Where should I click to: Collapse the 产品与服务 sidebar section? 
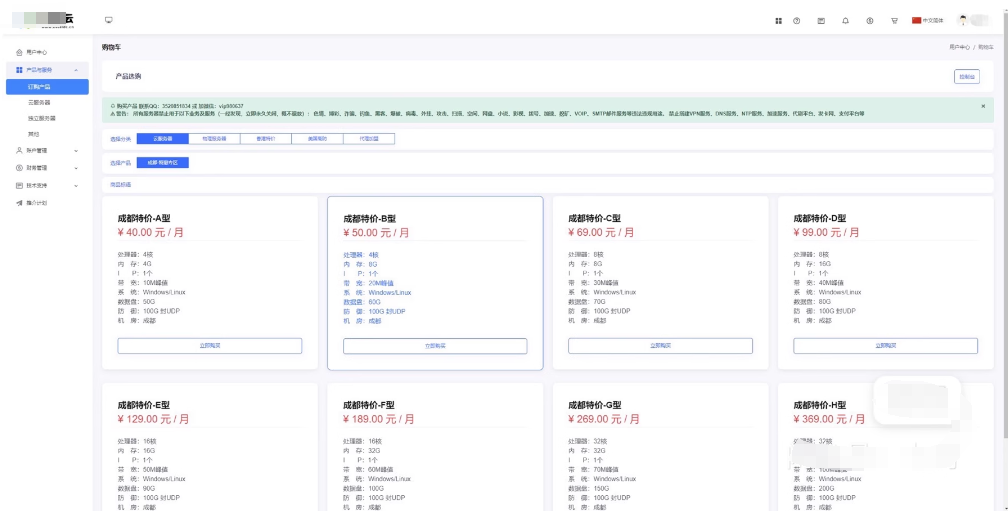[76, 69]
